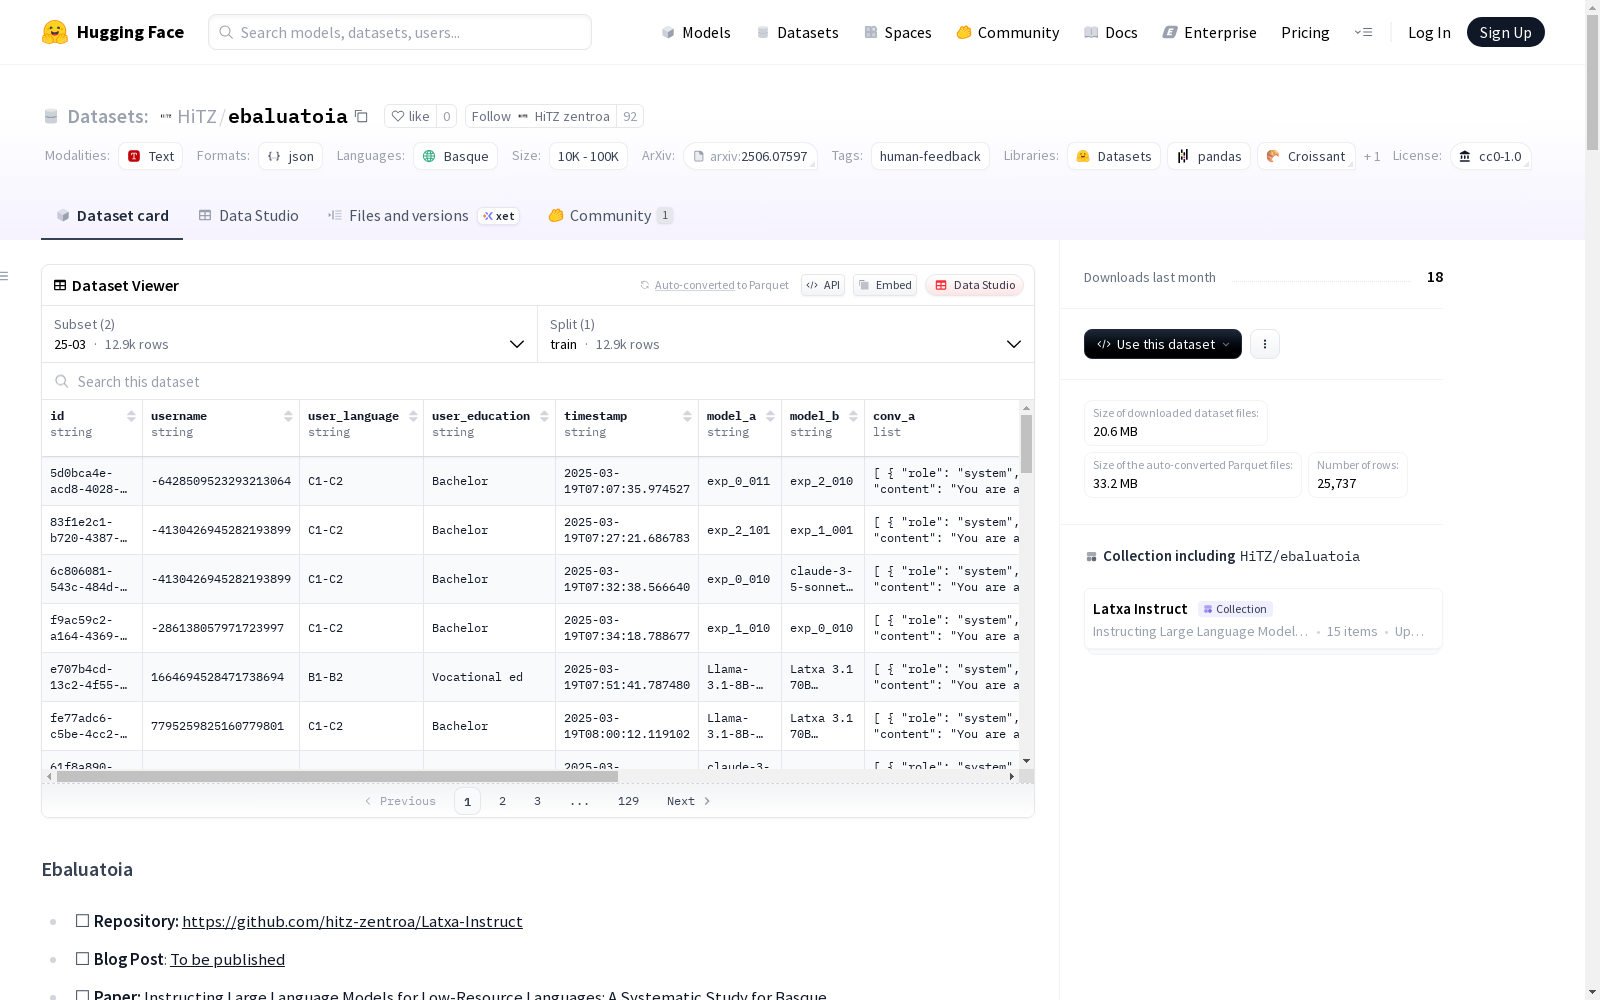Click the Embed button in Dataset Viewer
The width and height of the screenshot is (1600, 1000).
[885, 285]
